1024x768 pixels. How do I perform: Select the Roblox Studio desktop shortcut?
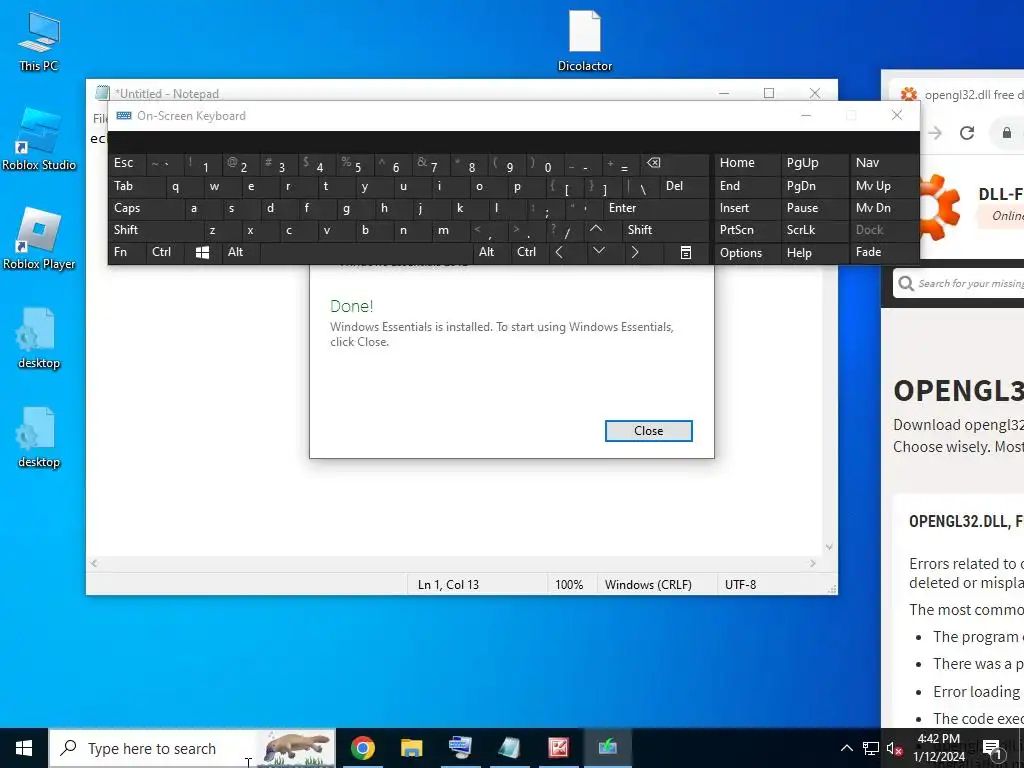39,139
